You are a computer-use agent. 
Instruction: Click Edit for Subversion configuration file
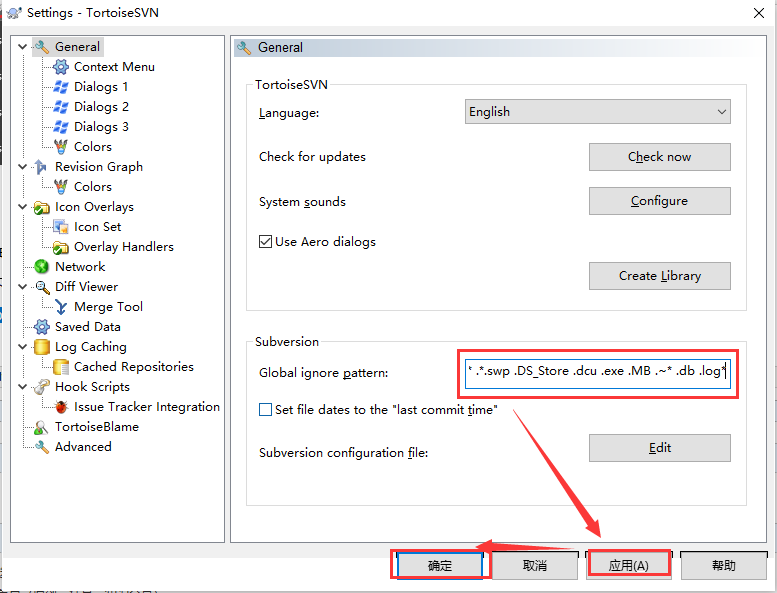click(x=660, y=448)
